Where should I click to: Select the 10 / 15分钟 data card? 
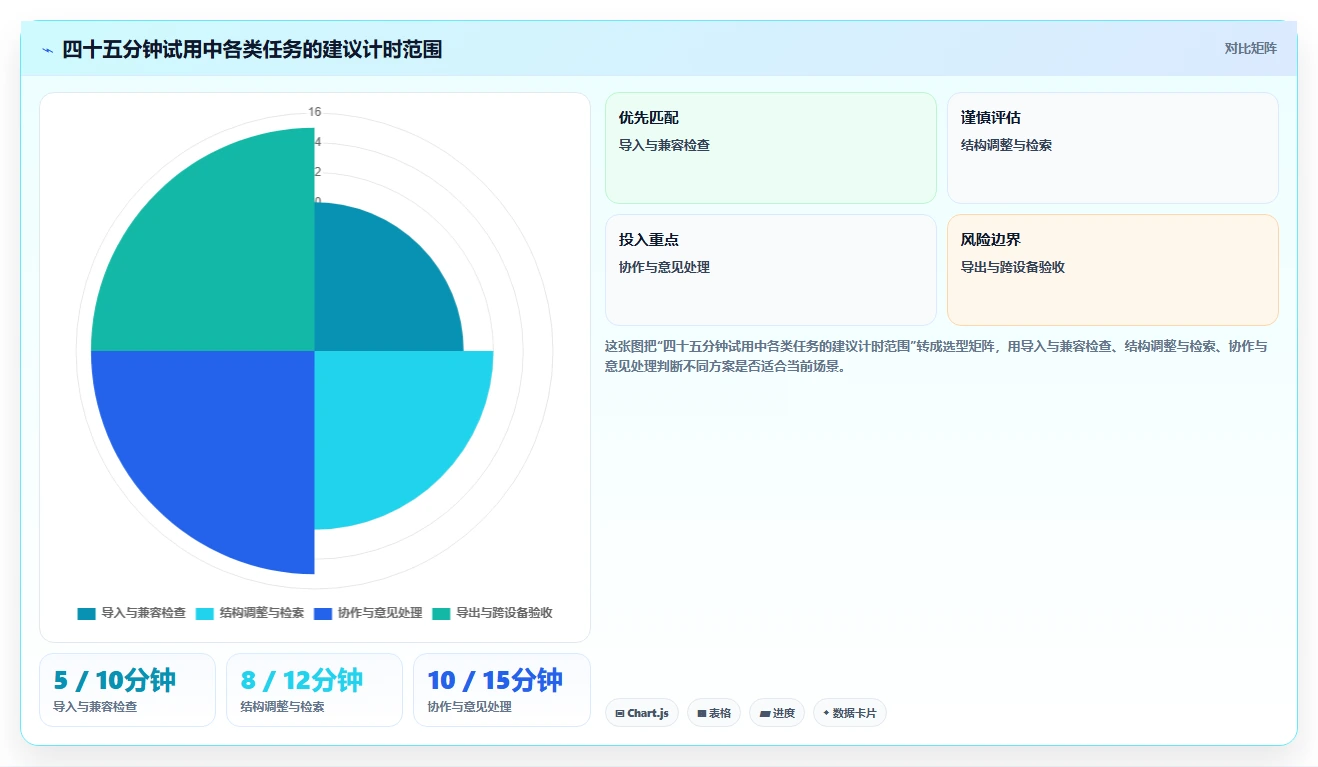(x=502, y=690)
